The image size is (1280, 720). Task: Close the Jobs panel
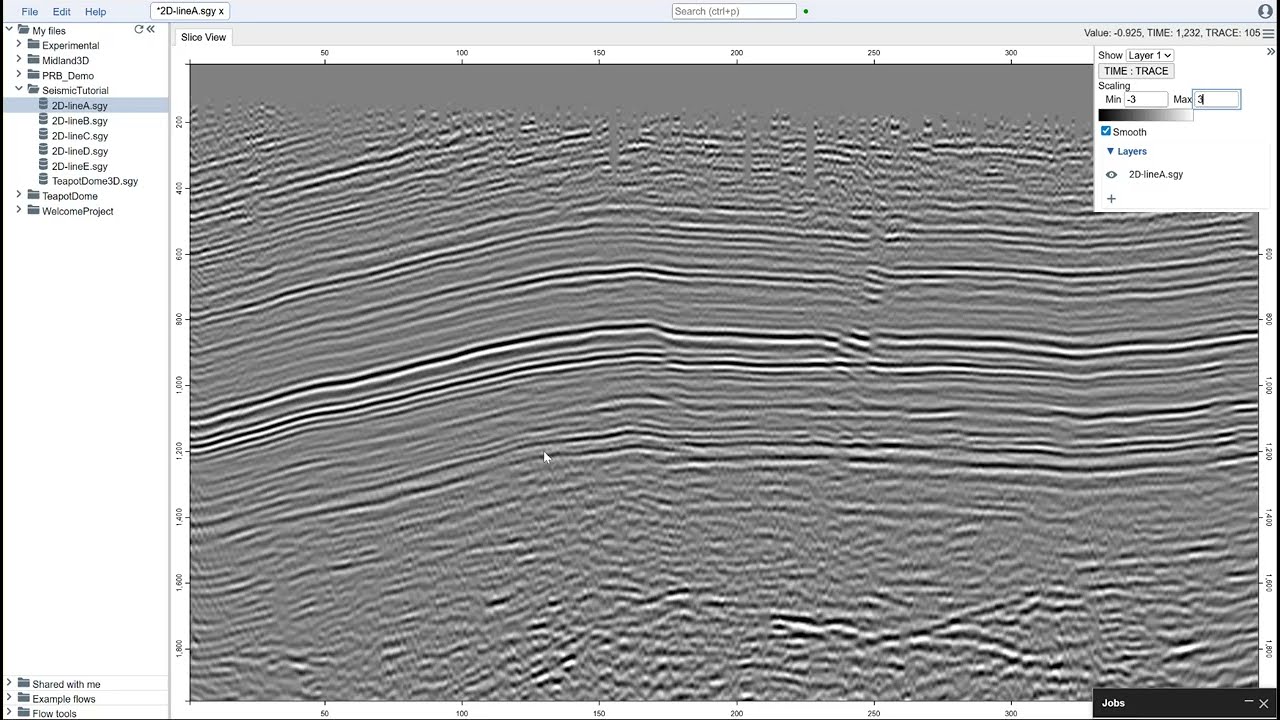pyautogui.click(x=1264, y=703)
